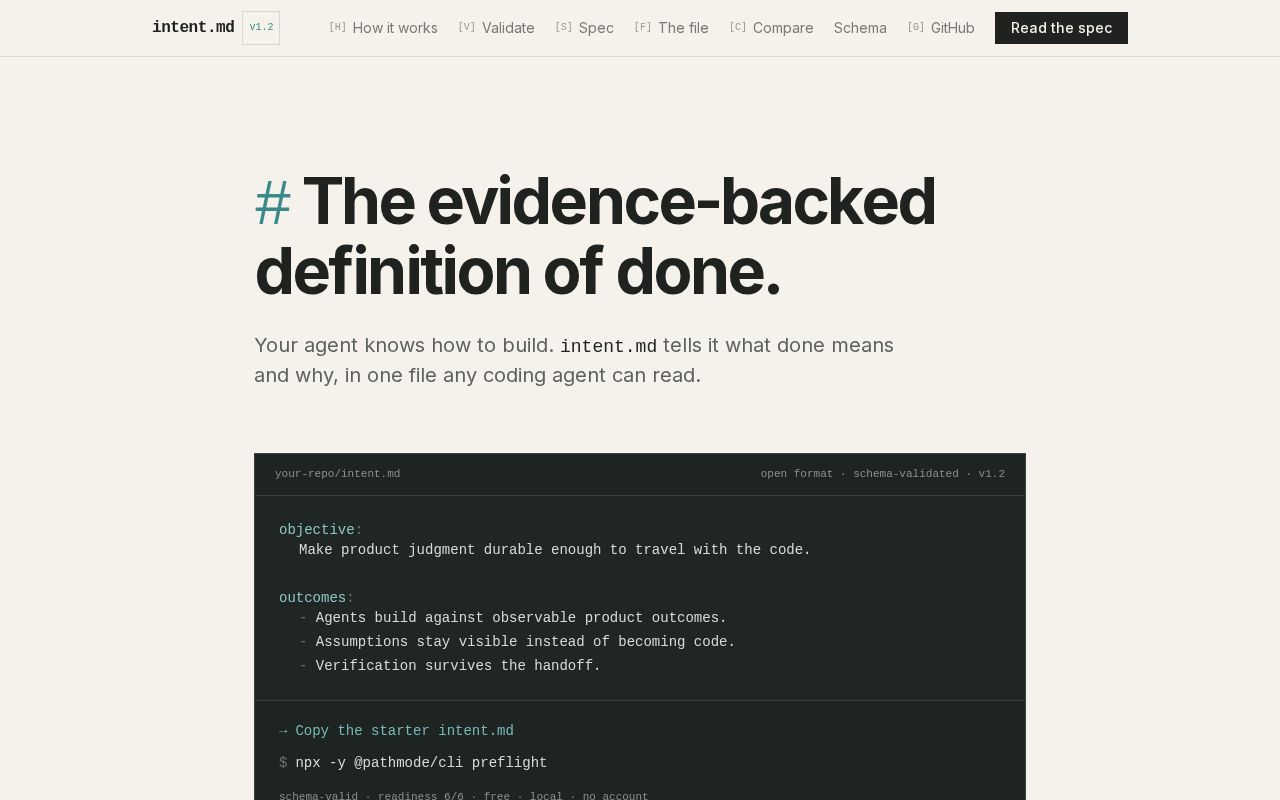Click the schema-valid readiness status line
Screen dimensions: 1280x800
(x=463, y=796)
